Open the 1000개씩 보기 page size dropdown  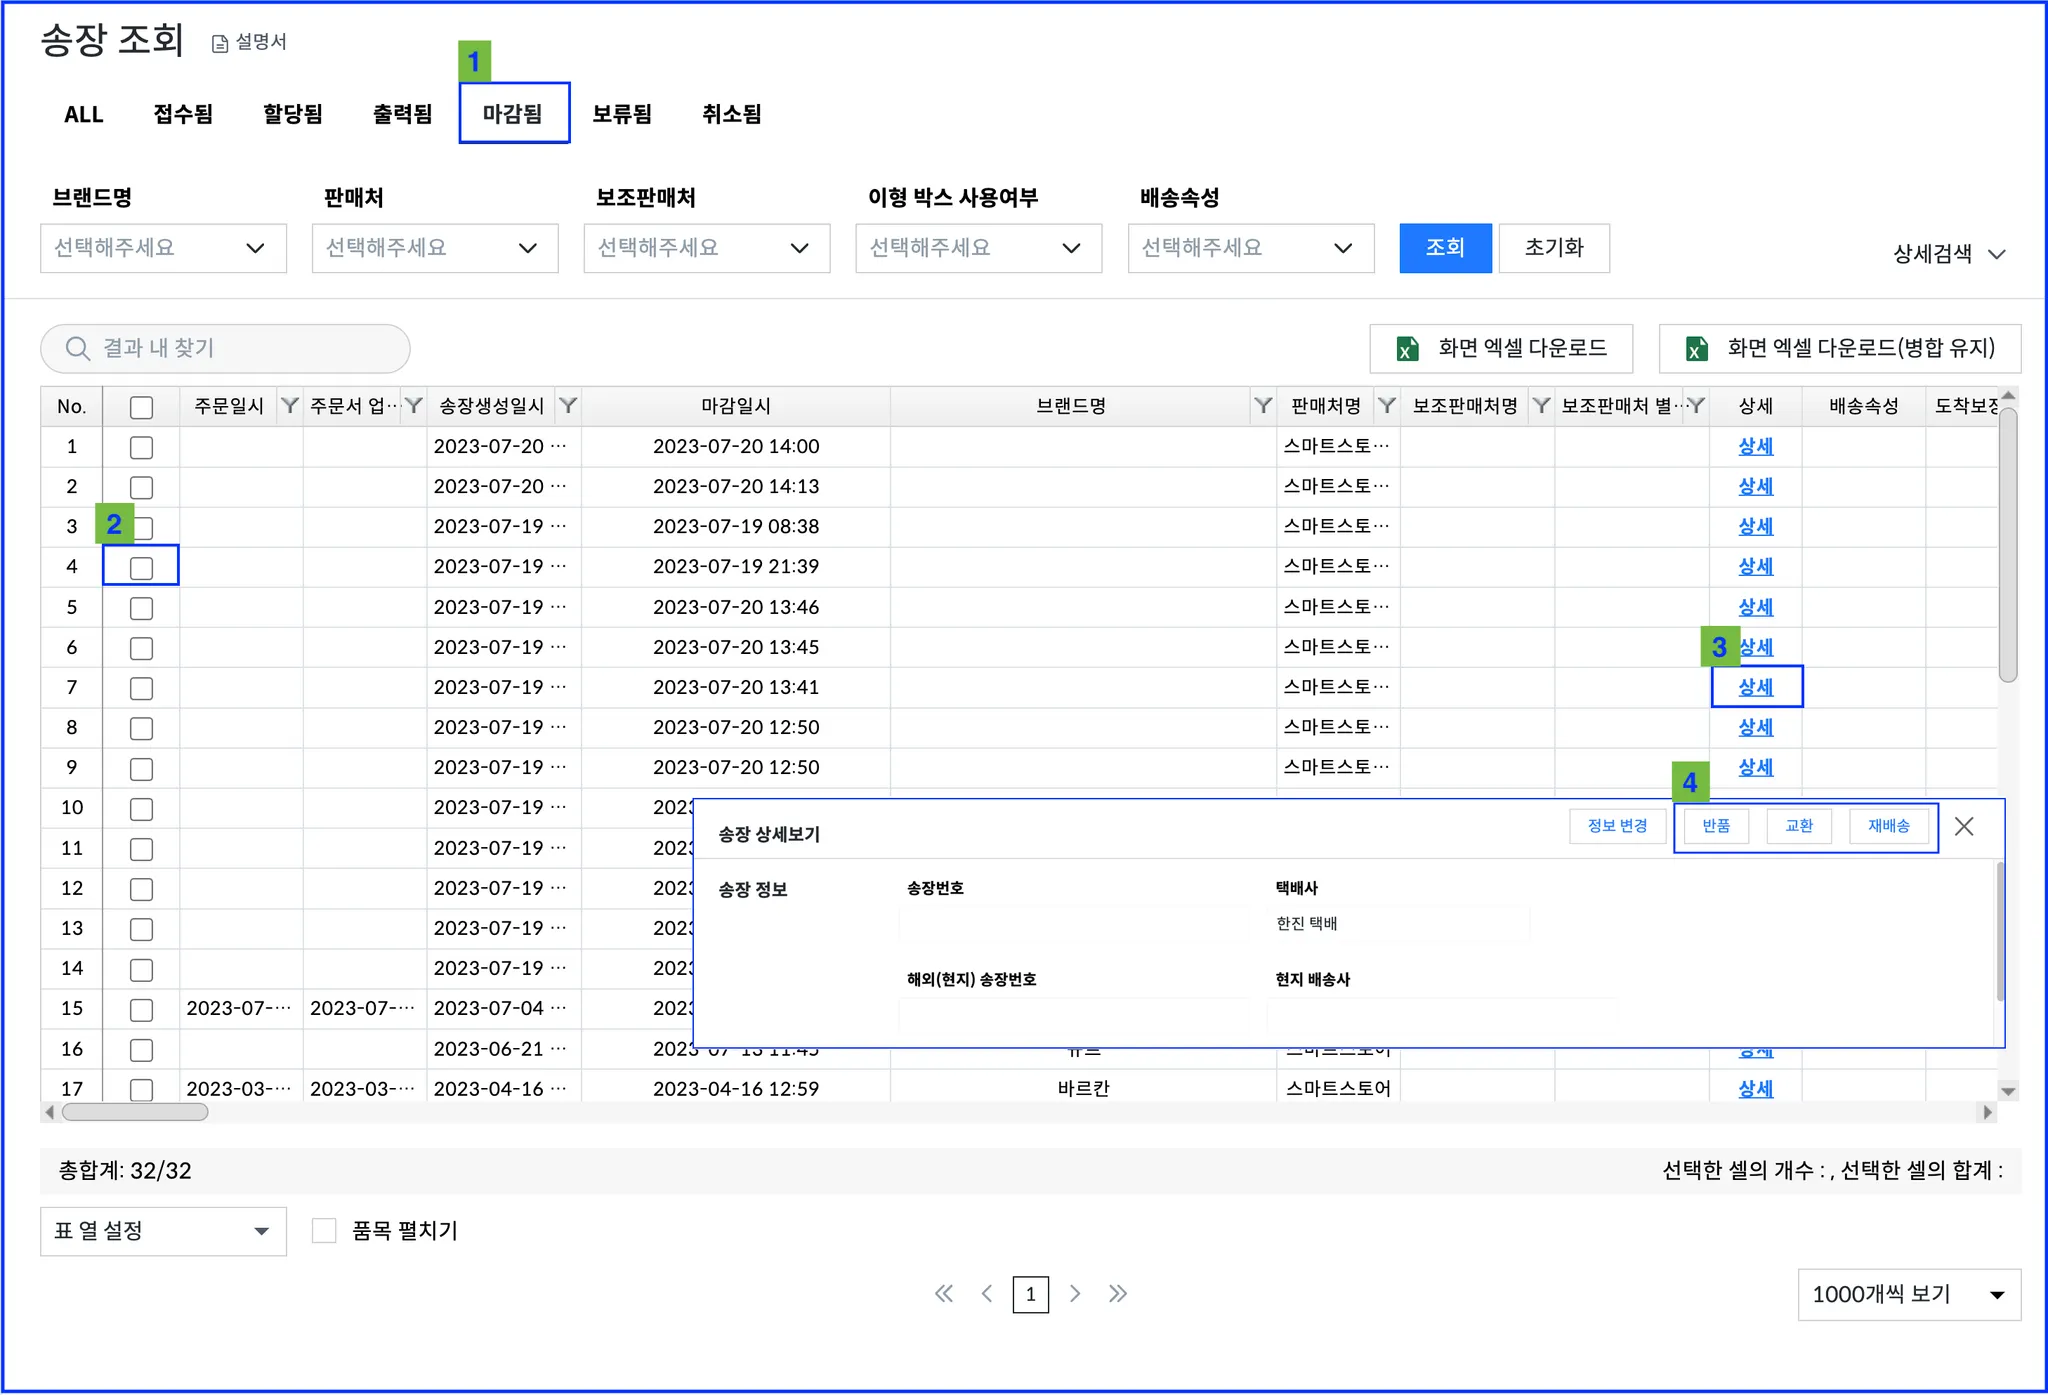1908,1295
